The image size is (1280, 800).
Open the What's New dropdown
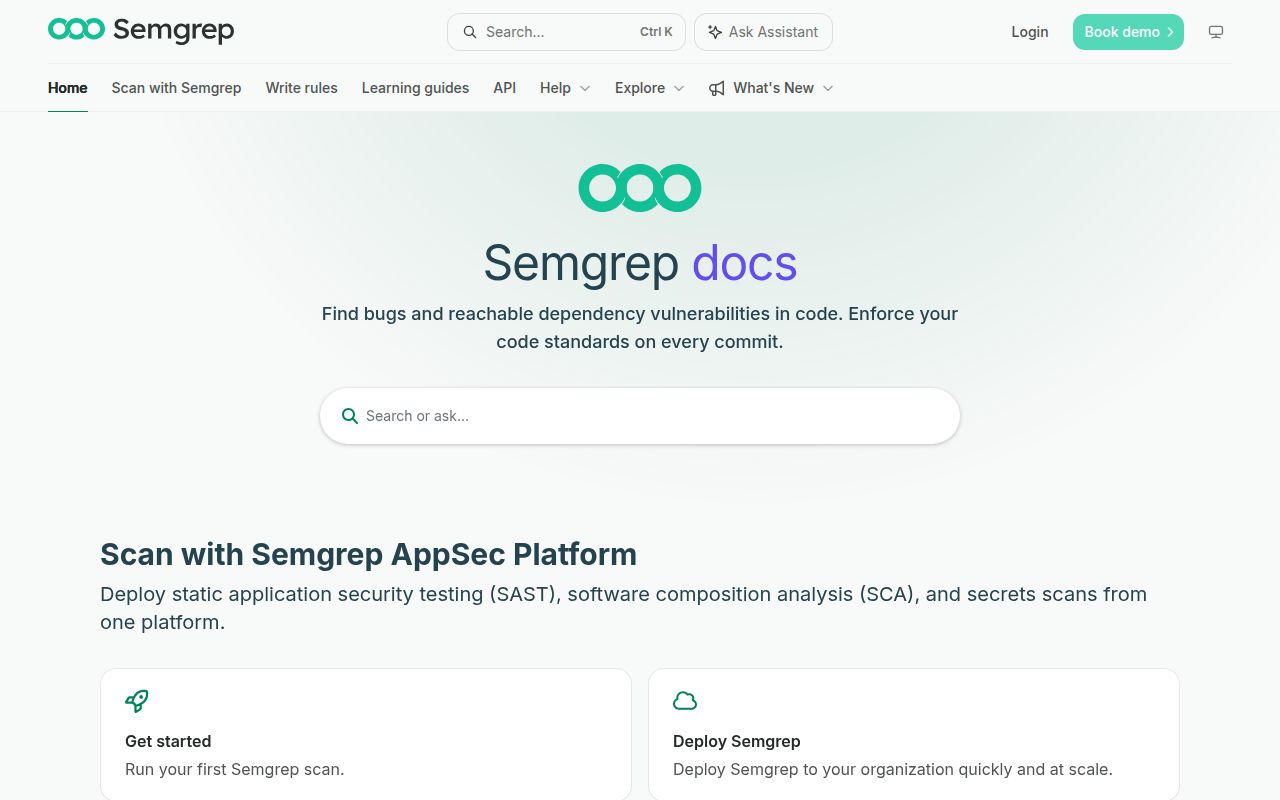point(771,88)
